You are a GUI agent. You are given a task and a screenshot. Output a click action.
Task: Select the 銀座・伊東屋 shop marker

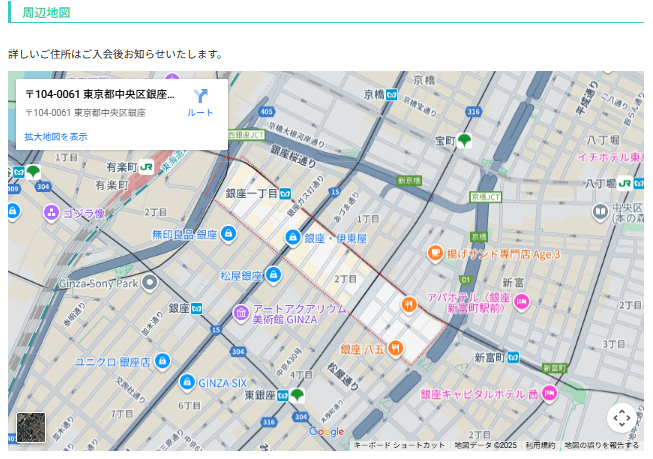(x=293, y=238)
